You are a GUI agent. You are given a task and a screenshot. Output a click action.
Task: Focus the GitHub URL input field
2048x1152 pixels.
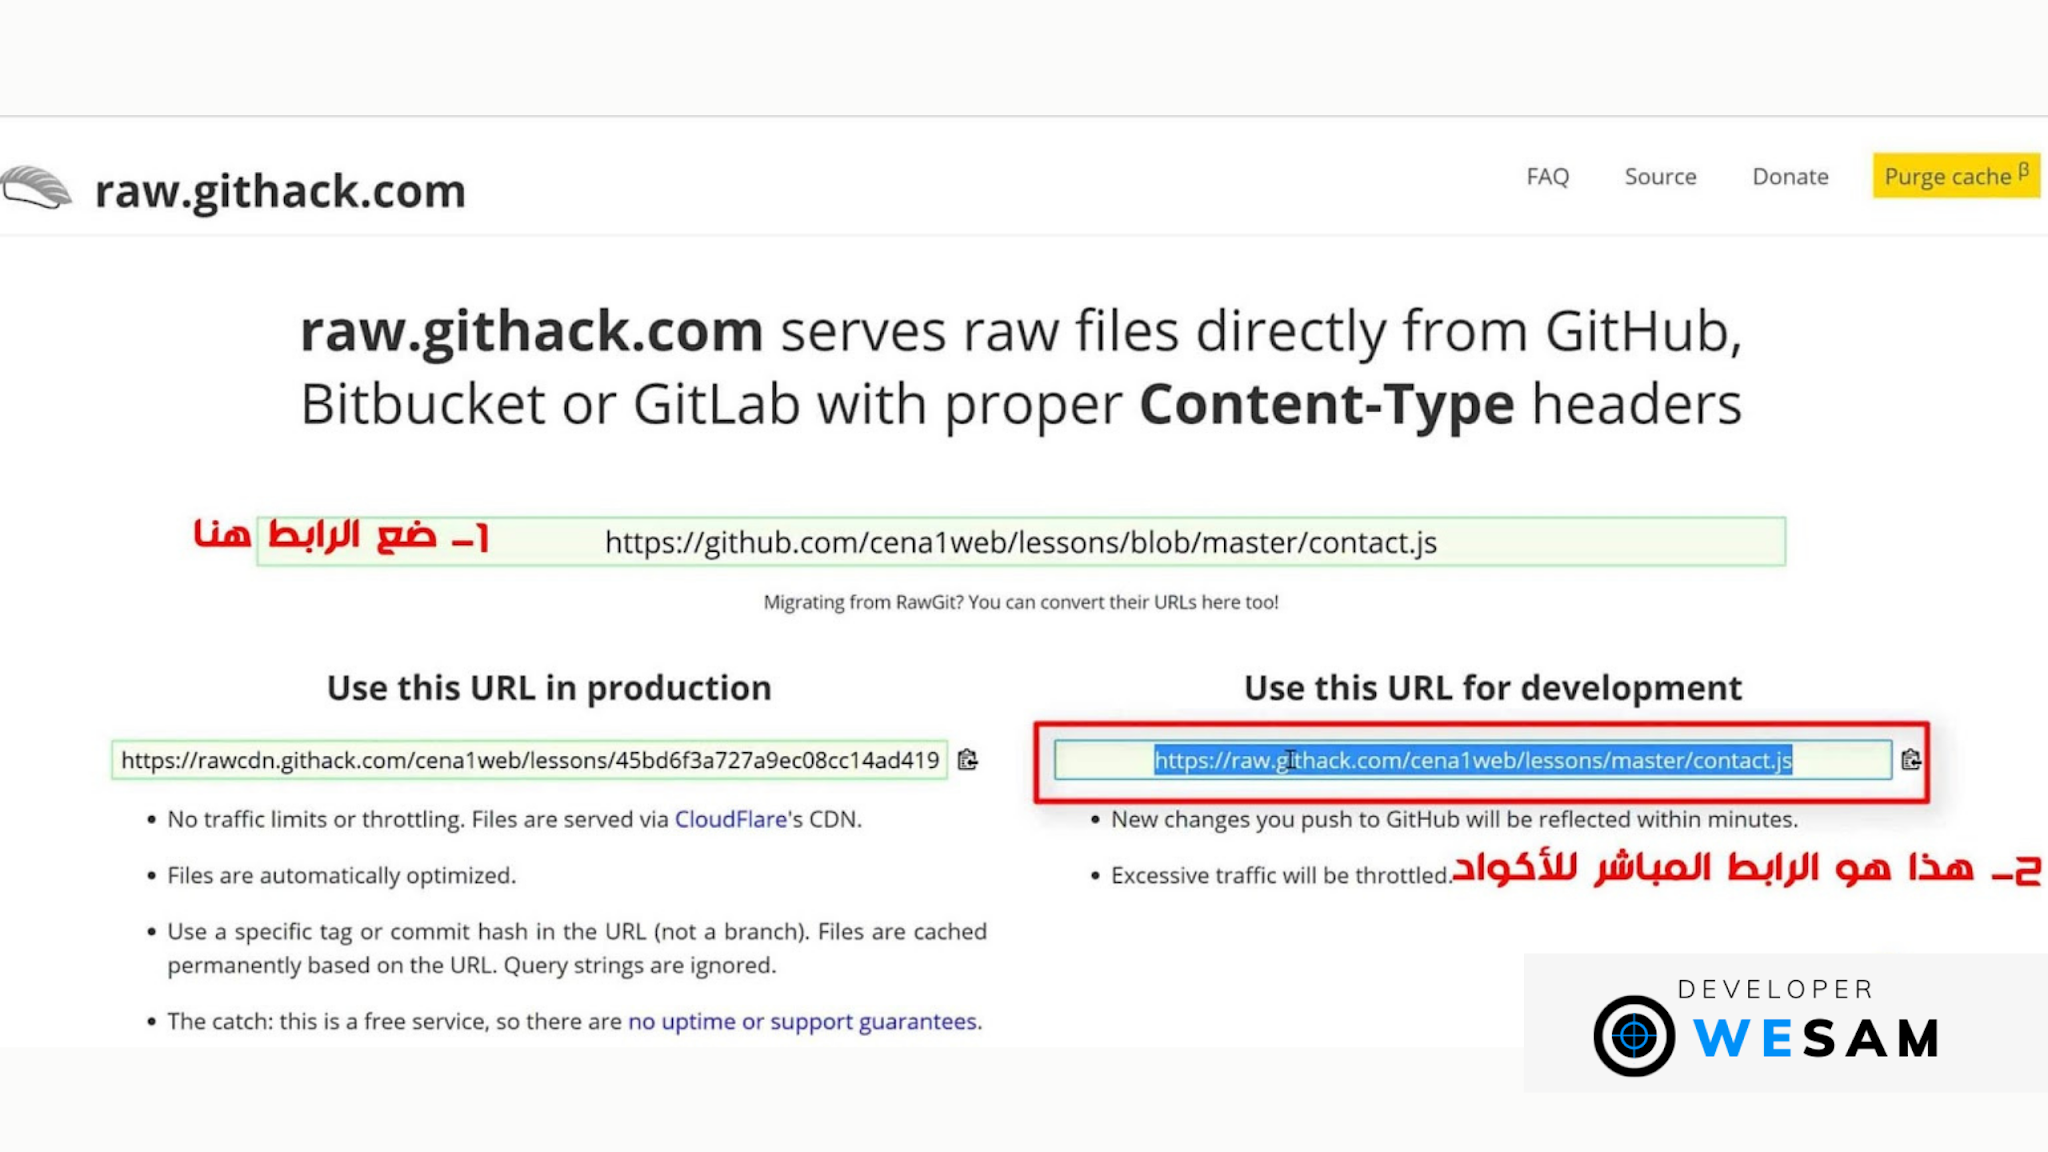(x=1021, y=542)
